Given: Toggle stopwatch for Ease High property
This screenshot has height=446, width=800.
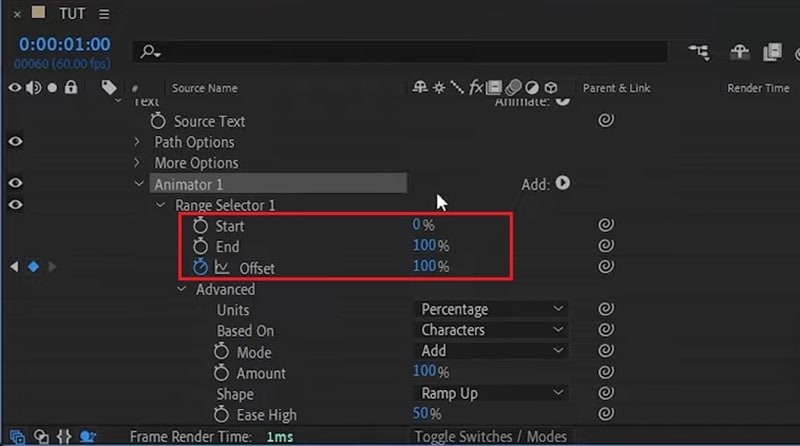Looking at the screenshot, I should (x=221, y=414).
